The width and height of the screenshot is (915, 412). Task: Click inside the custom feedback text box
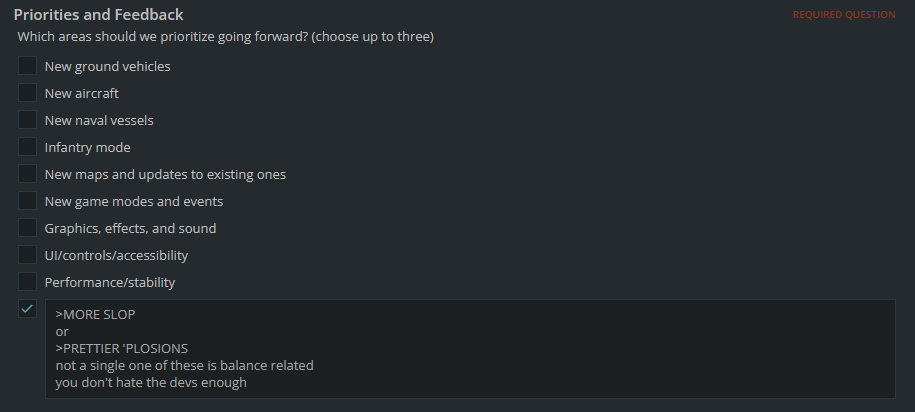(x=470, y=349)
